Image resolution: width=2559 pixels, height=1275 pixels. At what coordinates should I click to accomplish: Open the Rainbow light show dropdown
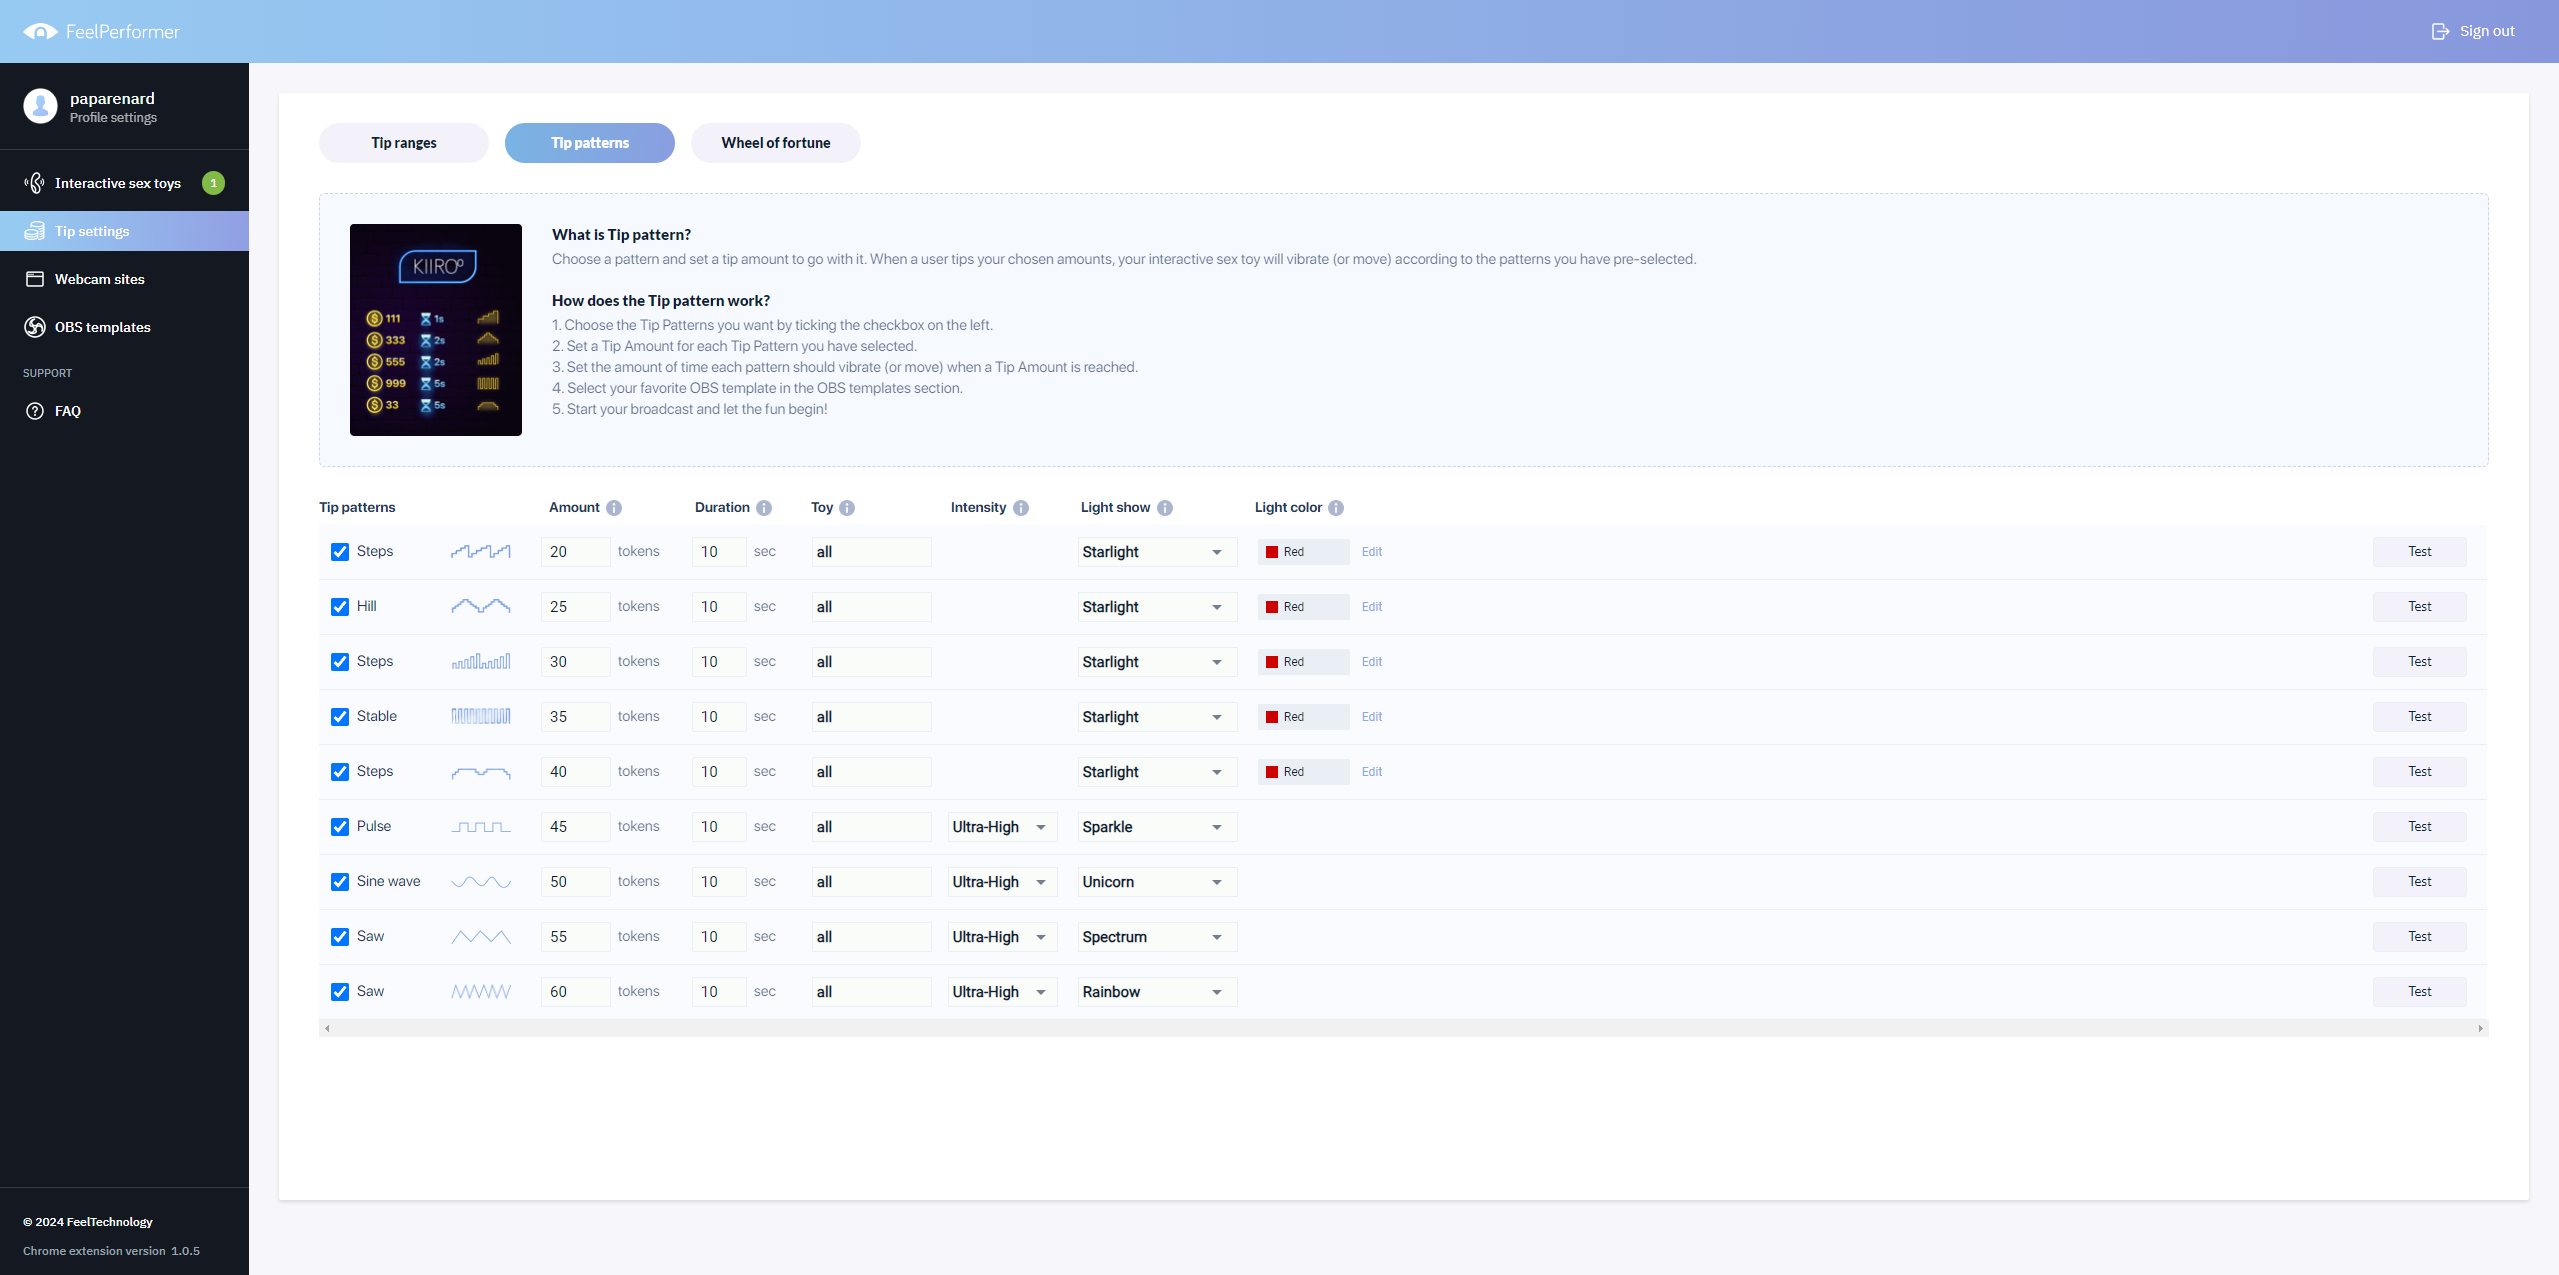point(1156,992)
